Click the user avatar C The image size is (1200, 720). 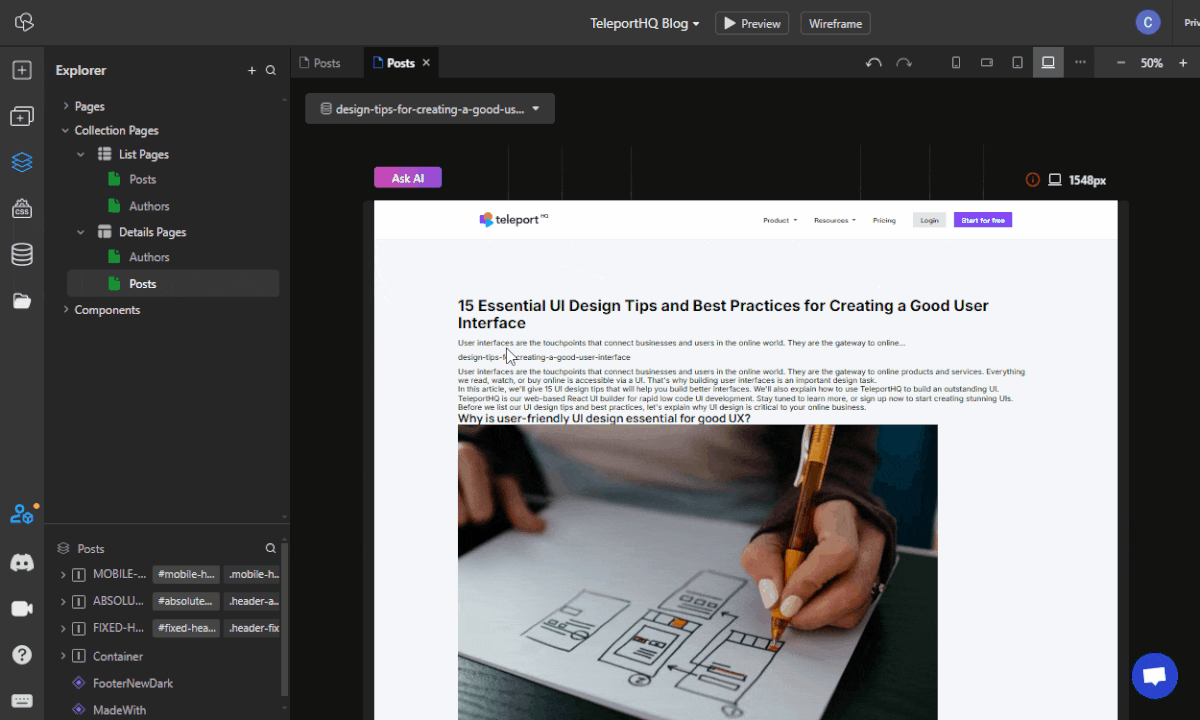1148,22
